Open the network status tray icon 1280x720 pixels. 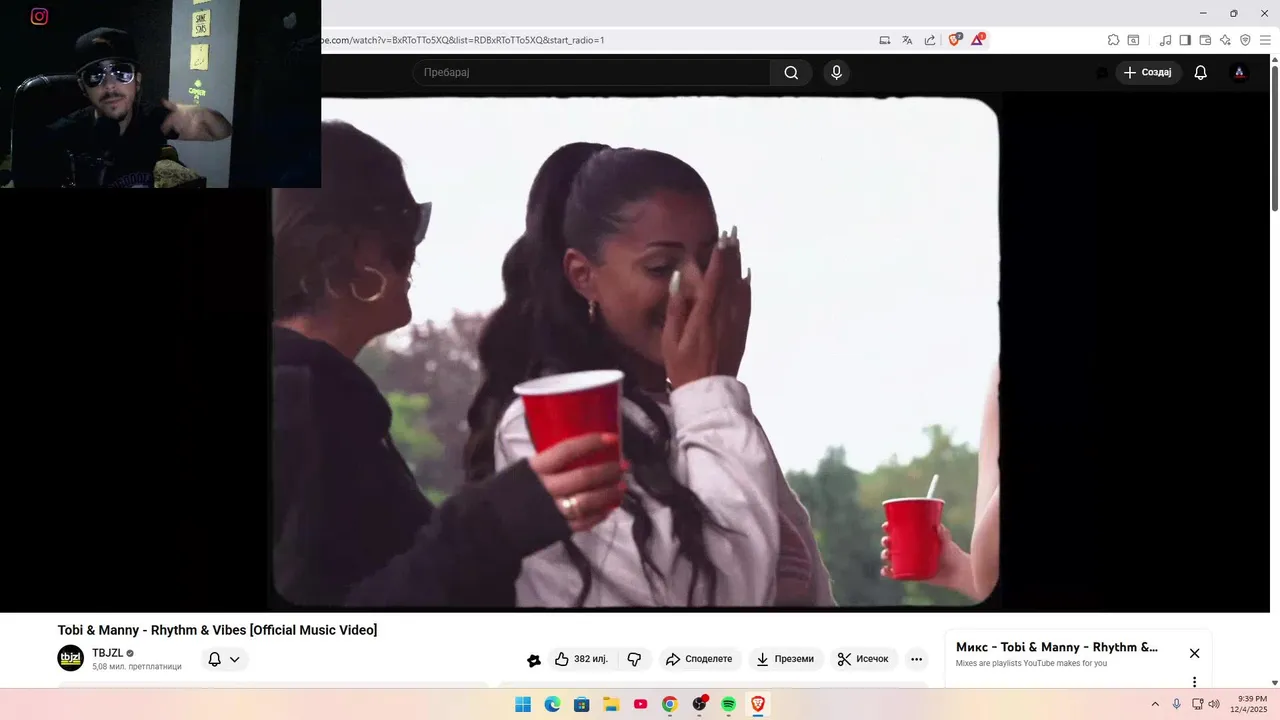[x=1198, y=704]
